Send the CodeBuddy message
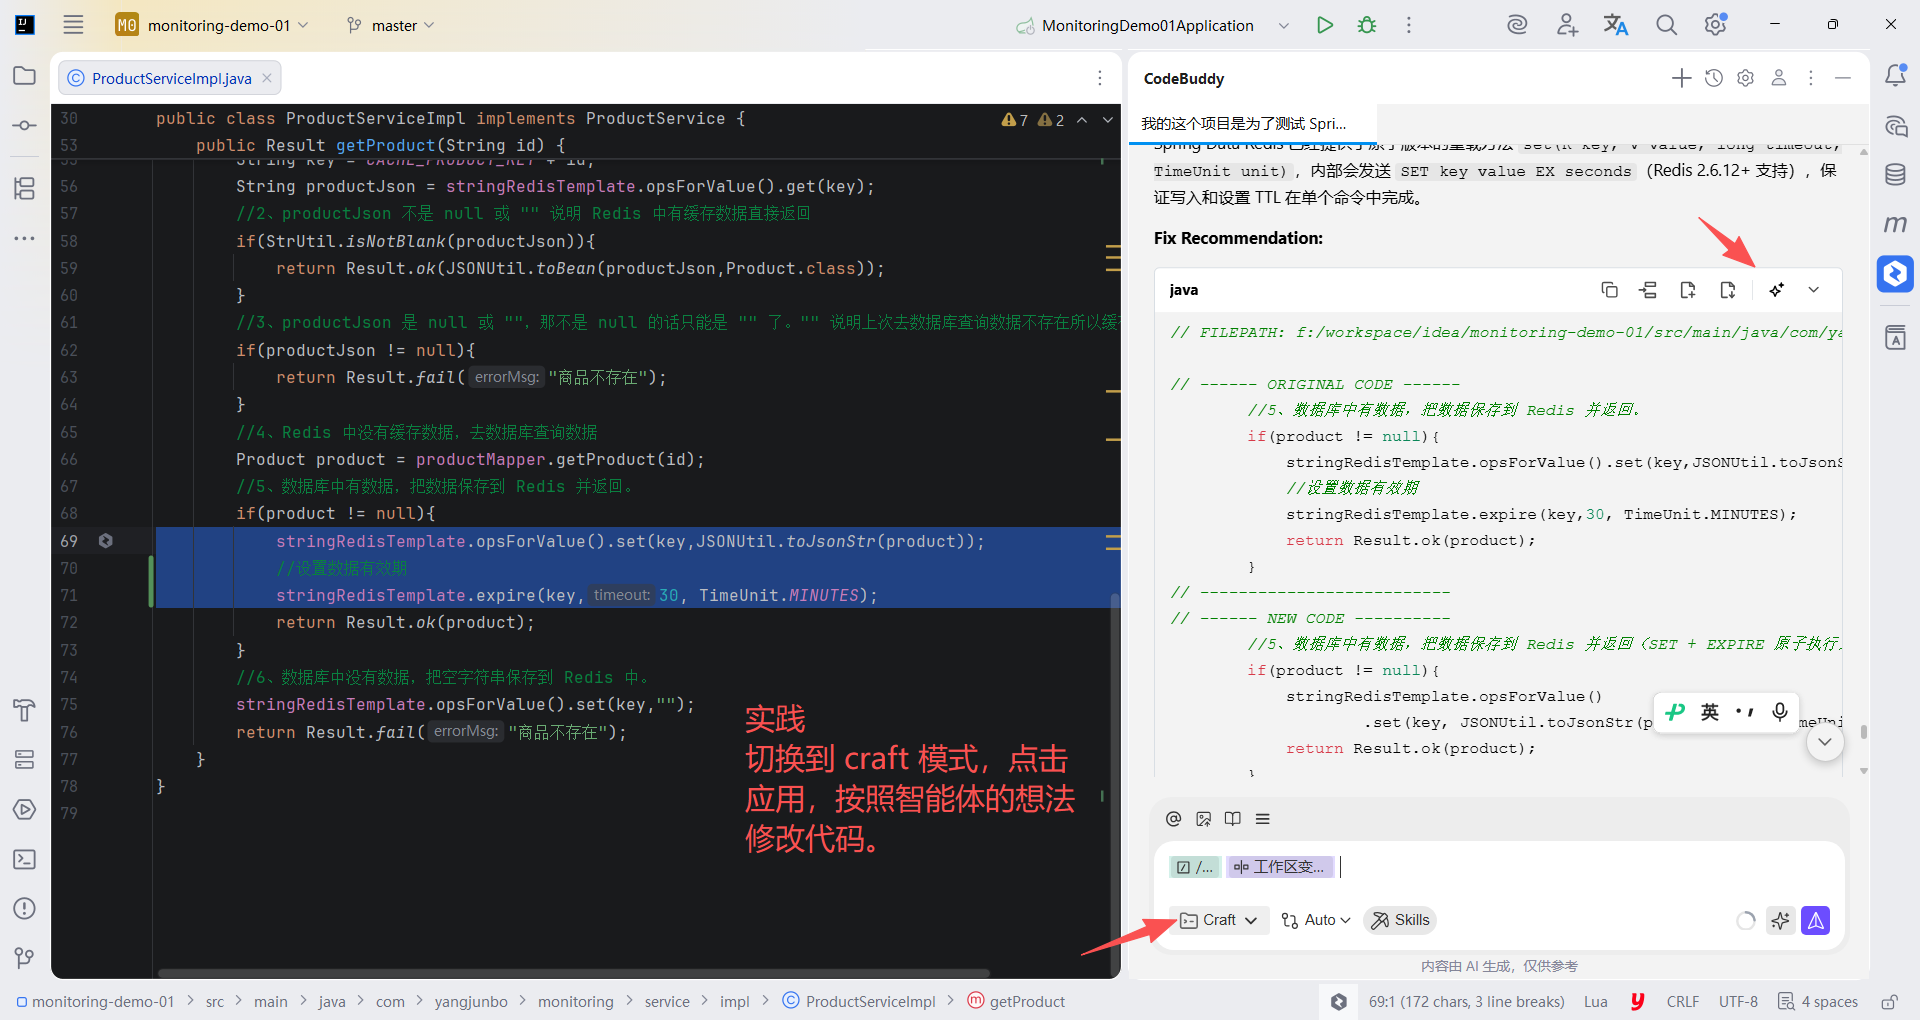 tap(1816, 920)
